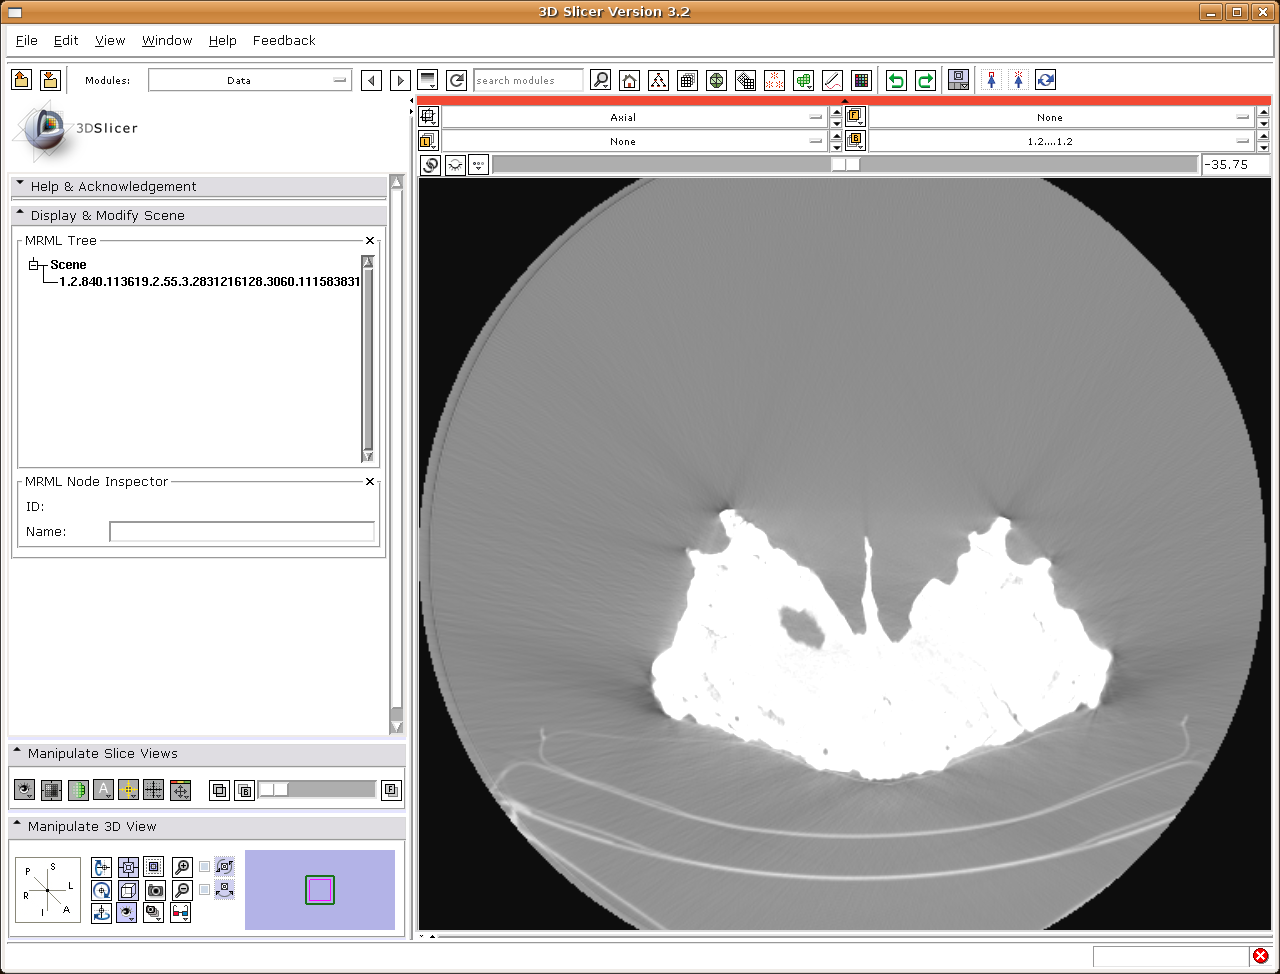Open the Volumes module grid icon

tap(687, 80)
